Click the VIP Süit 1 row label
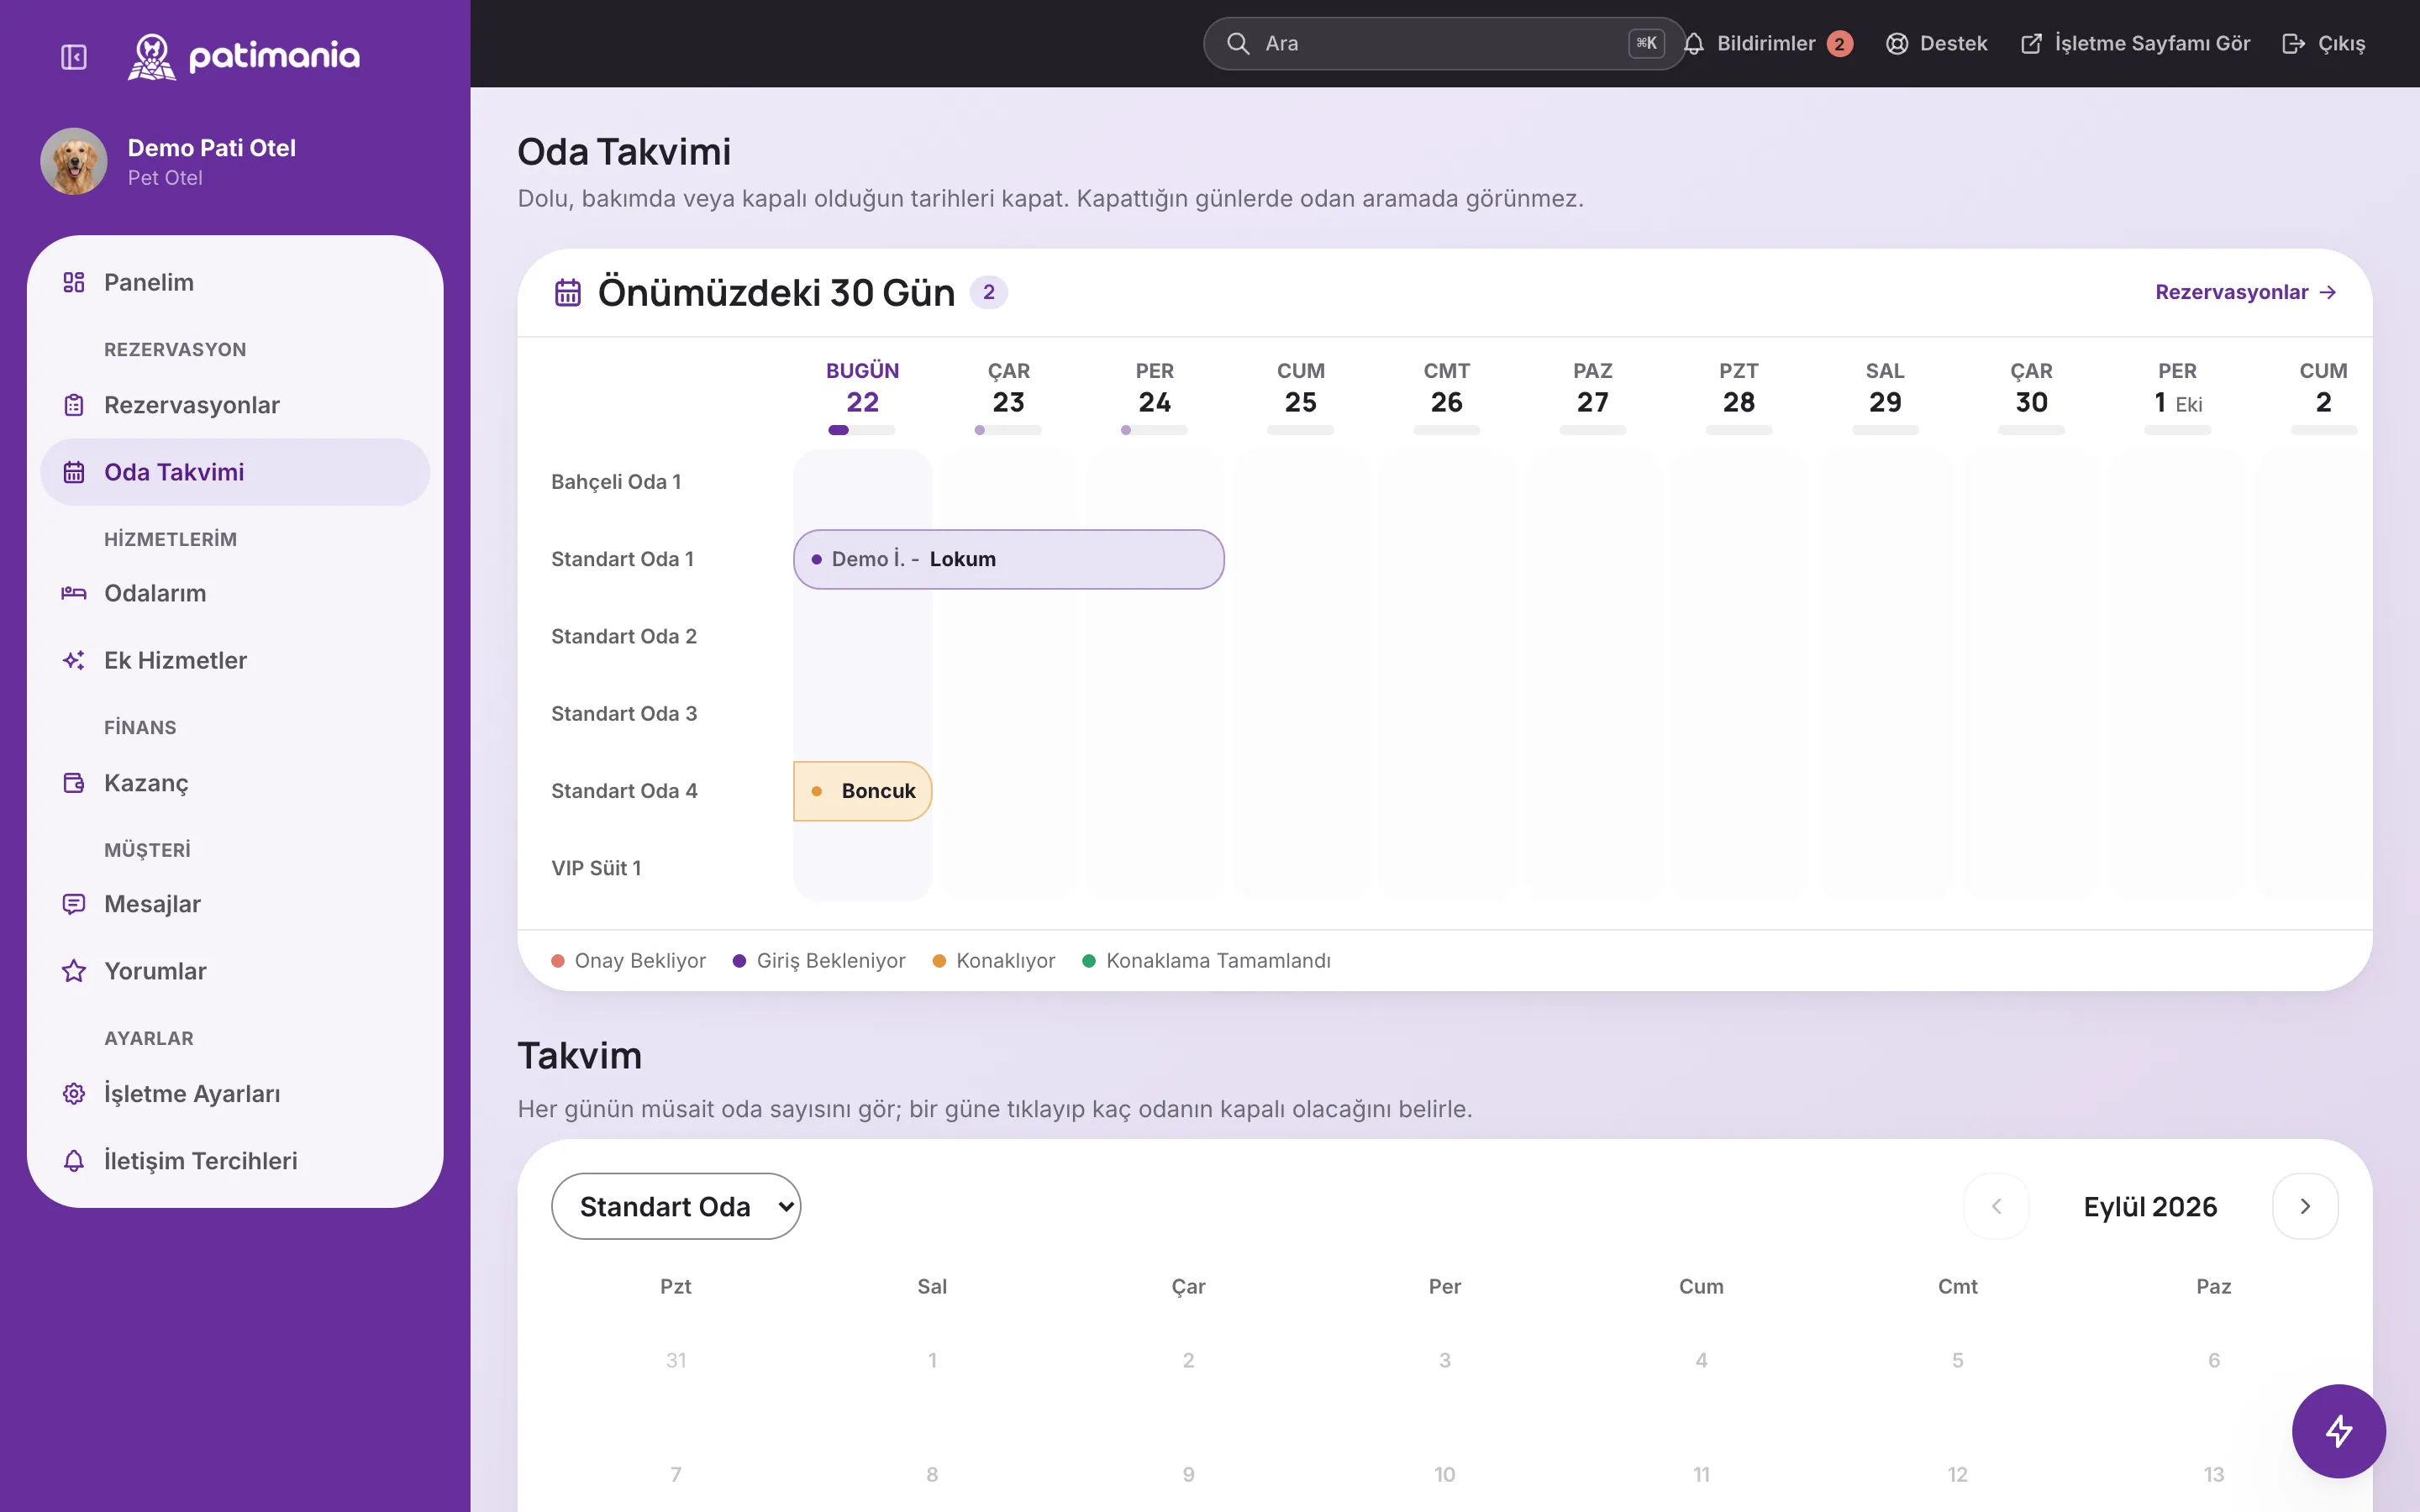 [x=596, y=868]
